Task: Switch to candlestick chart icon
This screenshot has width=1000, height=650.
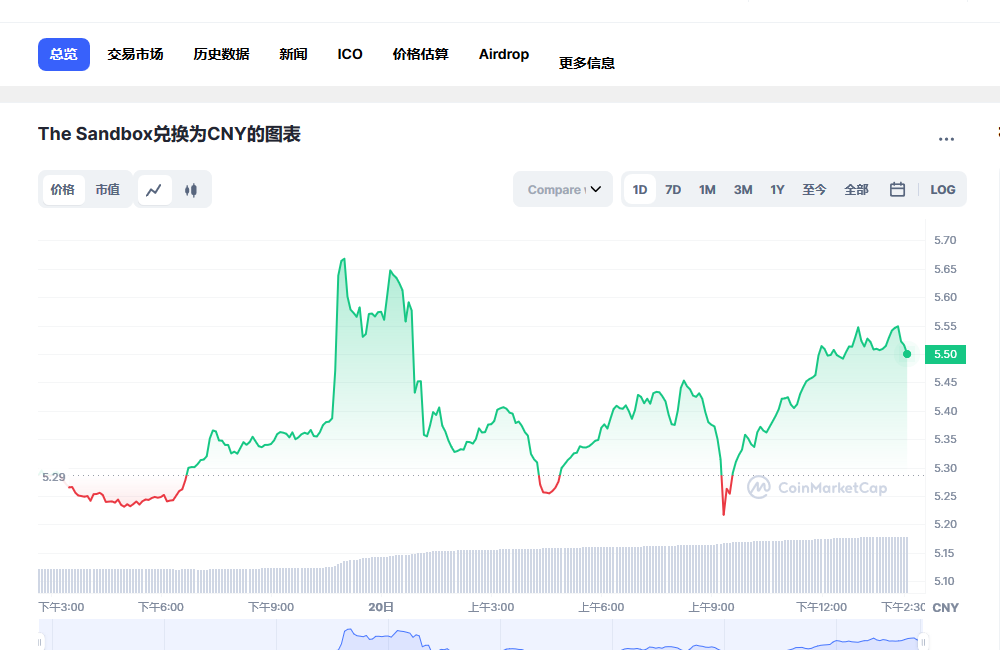Action: (191, 190)
